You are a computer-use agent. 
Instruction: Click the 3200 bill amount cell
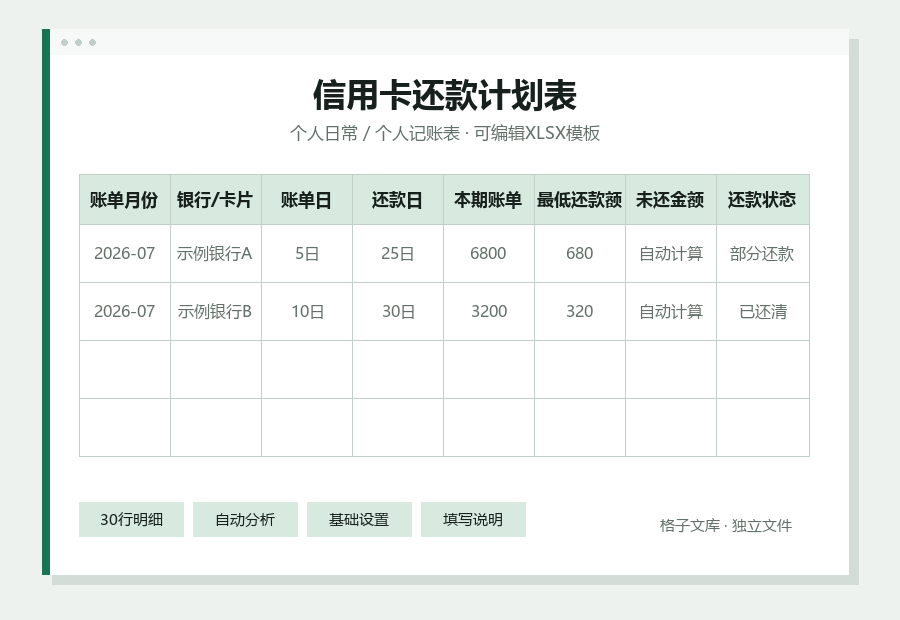point(488,311)
